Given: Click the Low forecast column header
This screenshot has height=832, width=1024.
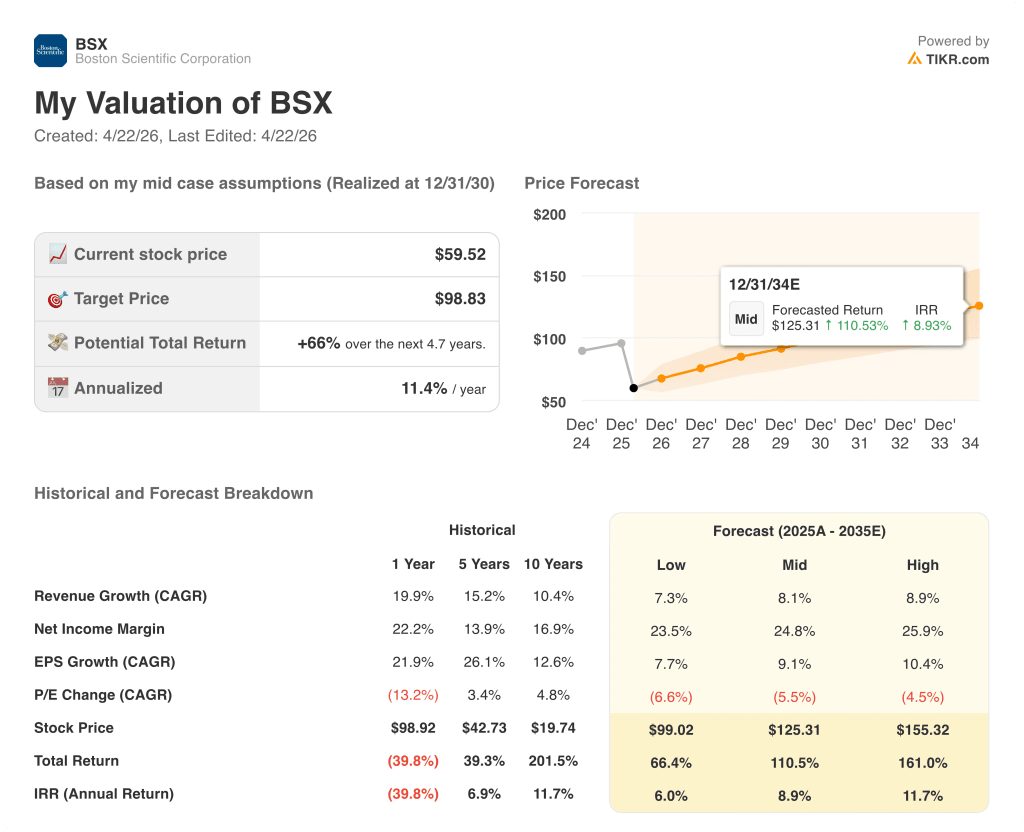Looking at the screenshot, I should 671,565.
